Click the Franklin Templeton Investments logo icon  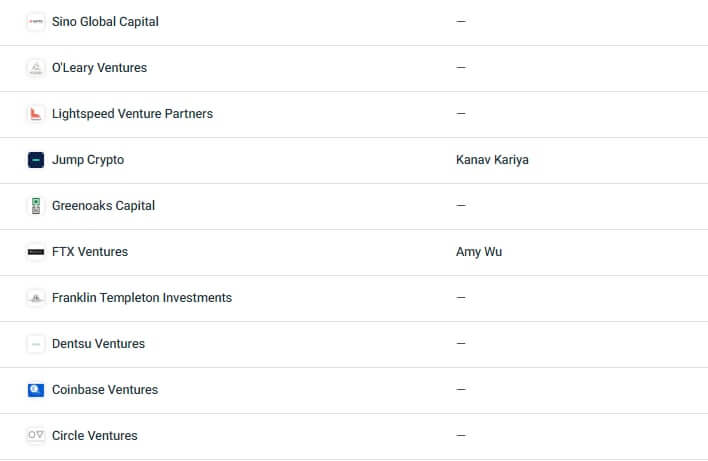(x=36, y=298)
